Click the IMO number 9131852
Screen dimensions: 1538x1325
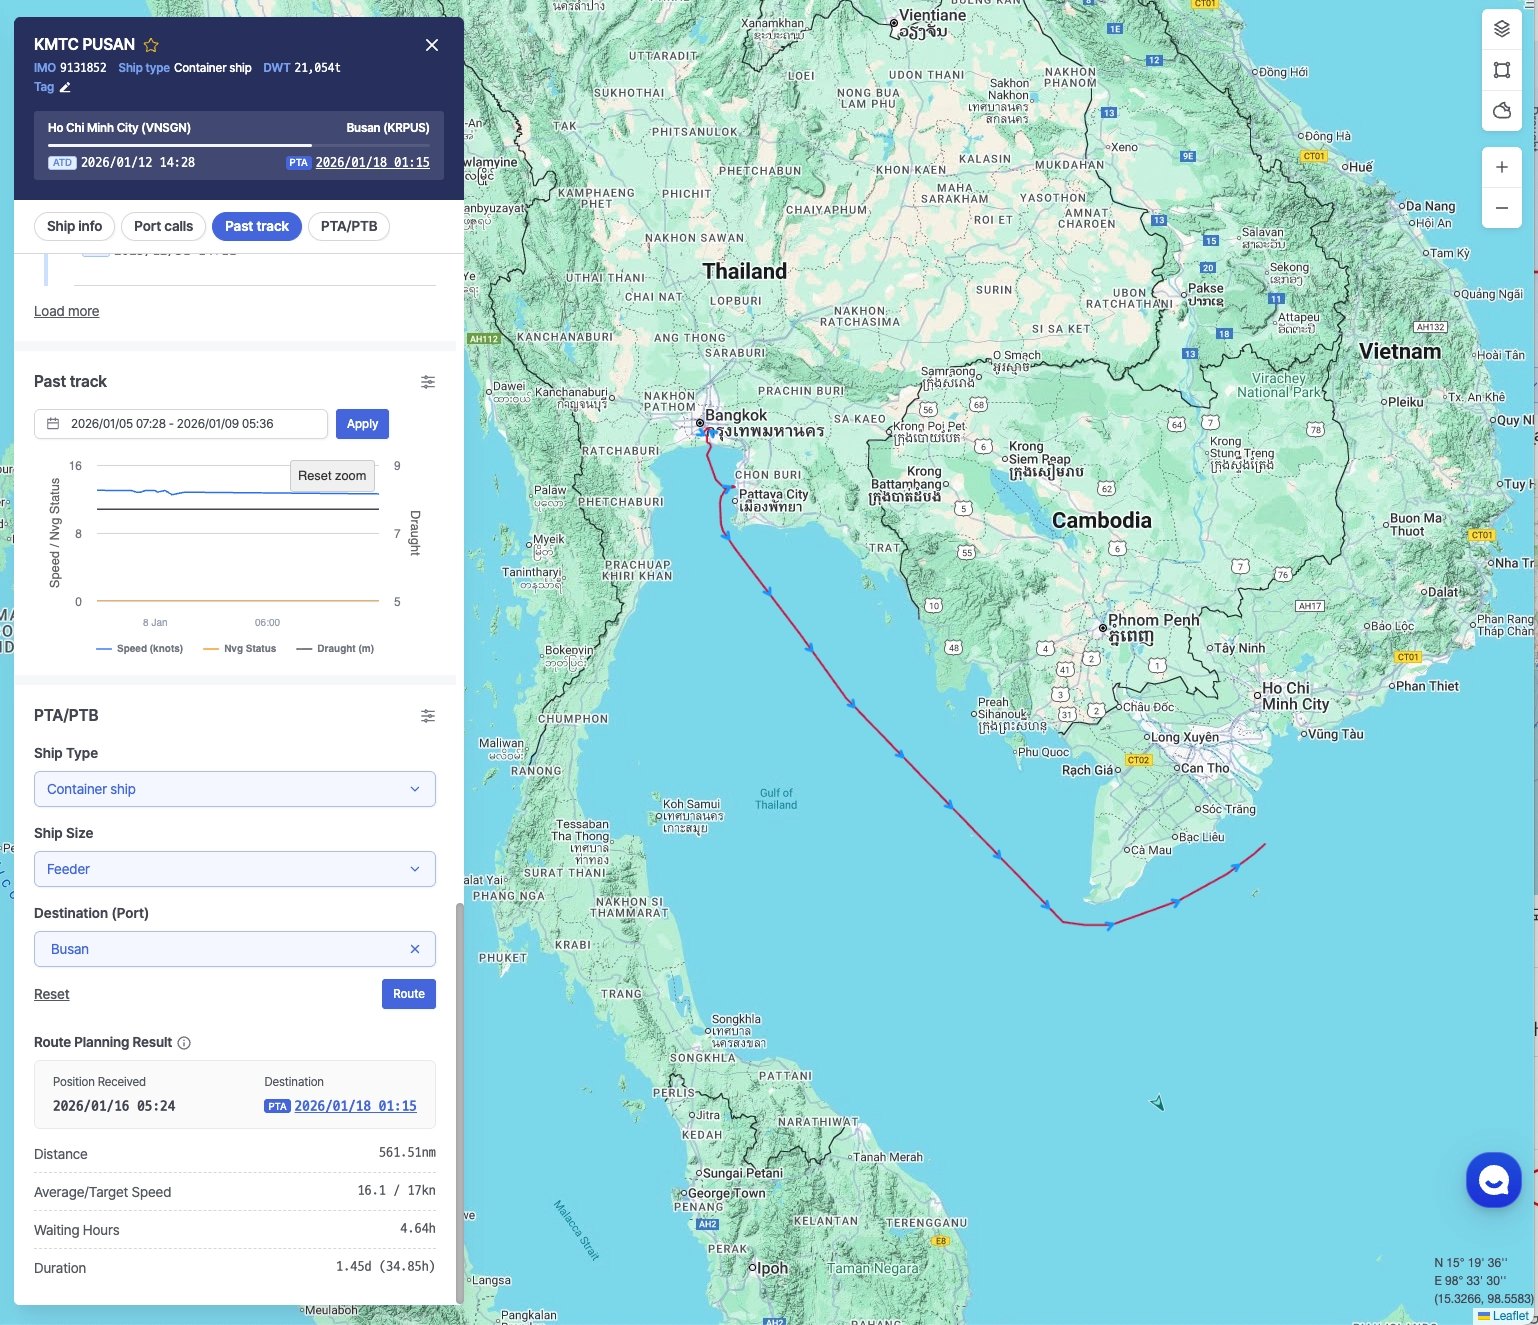point(83,68)
